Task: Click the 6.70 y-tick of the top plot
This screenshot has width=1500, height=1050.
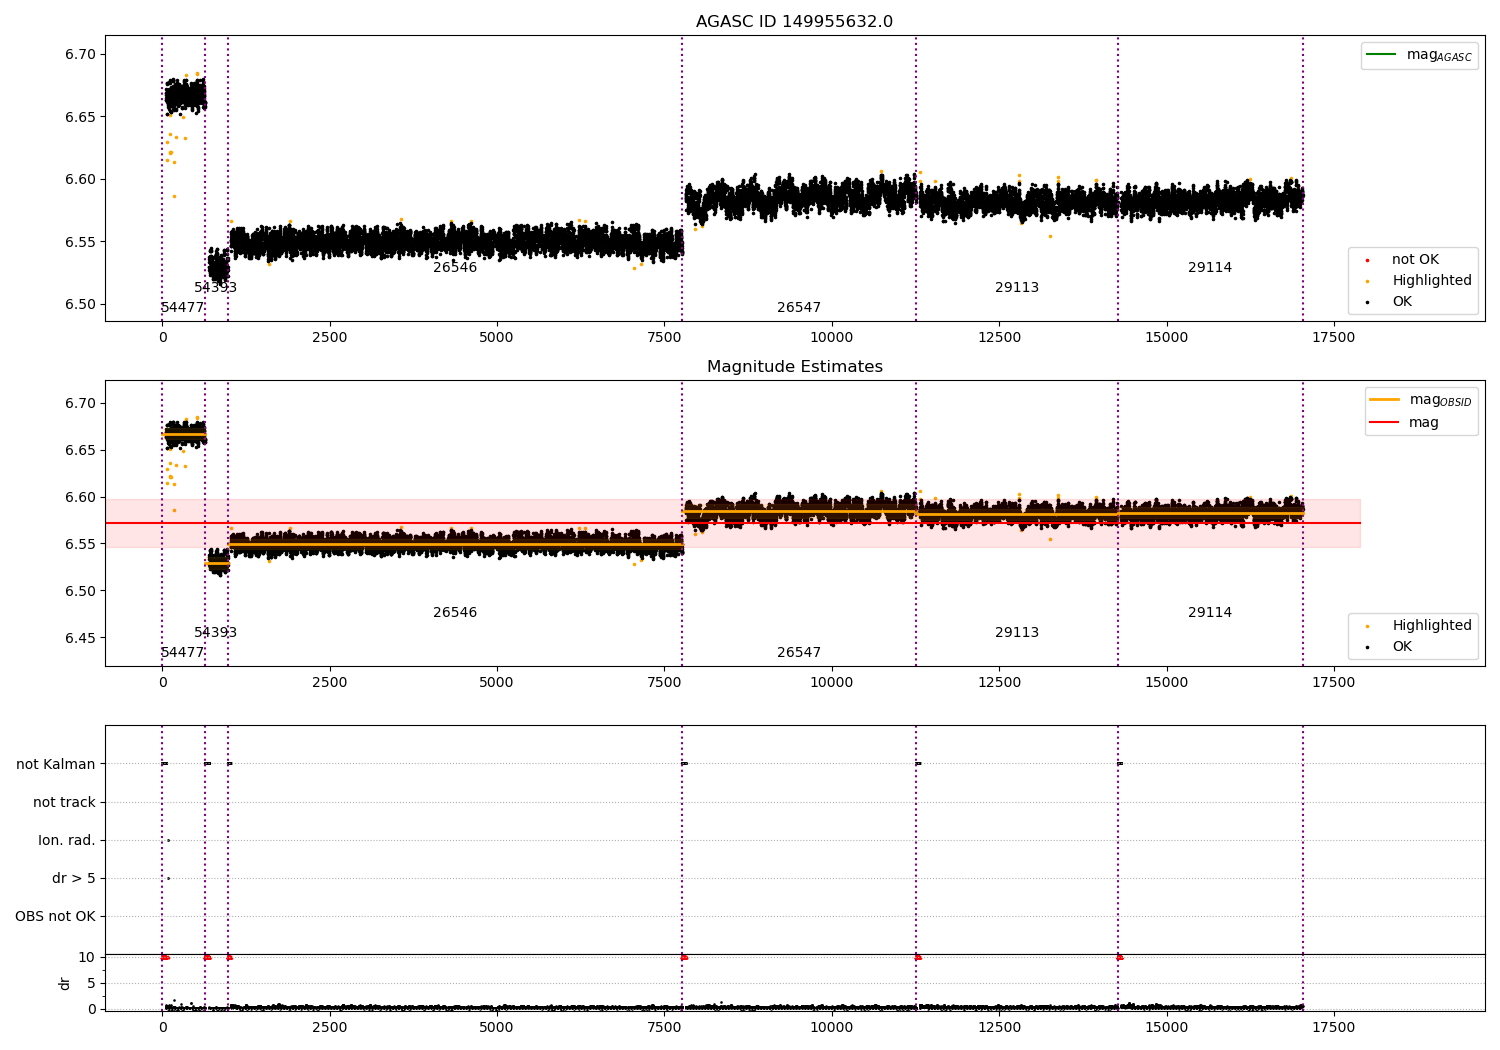Action: [x=81, y=55]
